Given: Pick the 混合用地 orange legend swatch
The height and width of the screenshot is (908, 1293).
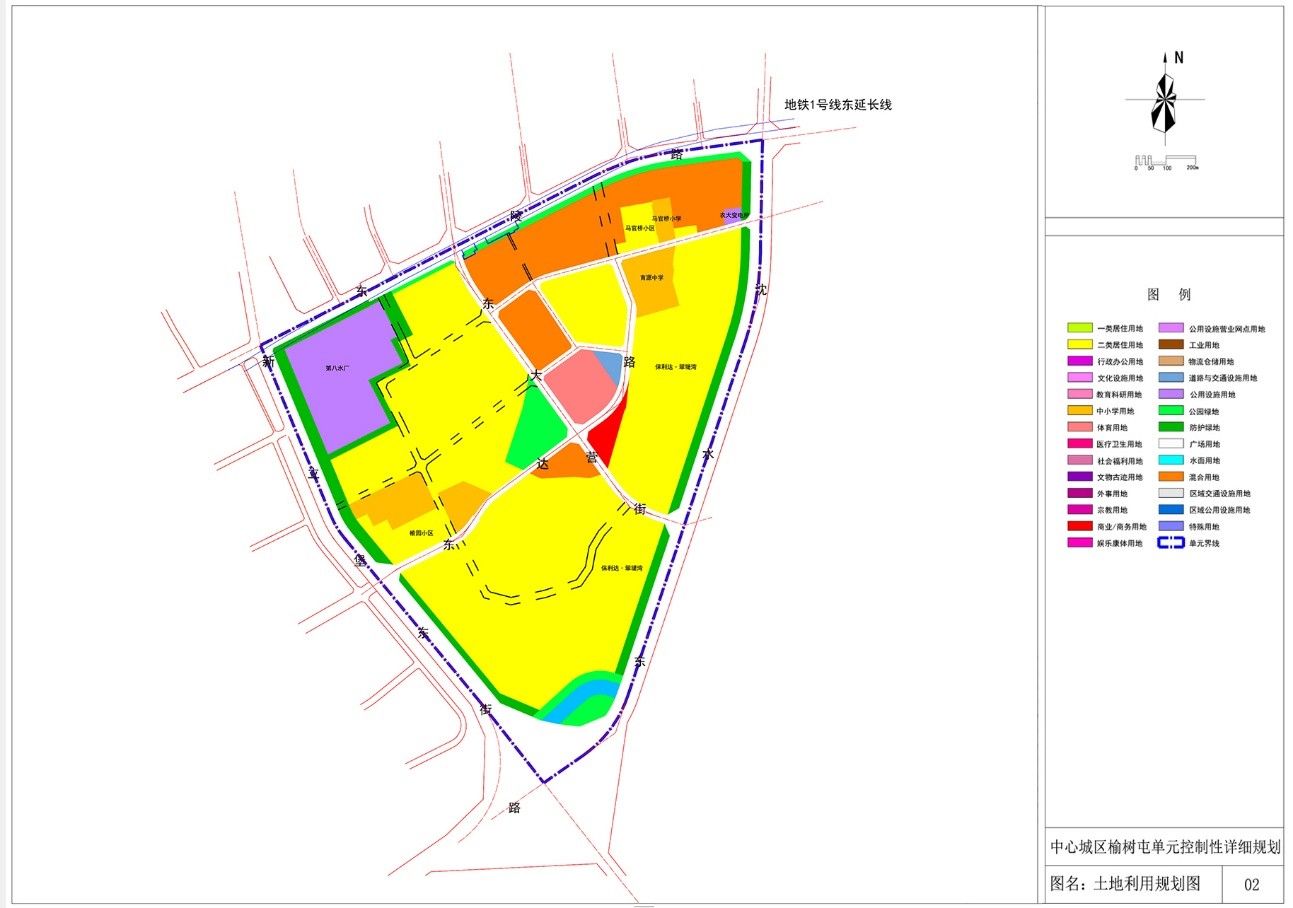Looking at the screenshot, I should (x=1171, y=477).
